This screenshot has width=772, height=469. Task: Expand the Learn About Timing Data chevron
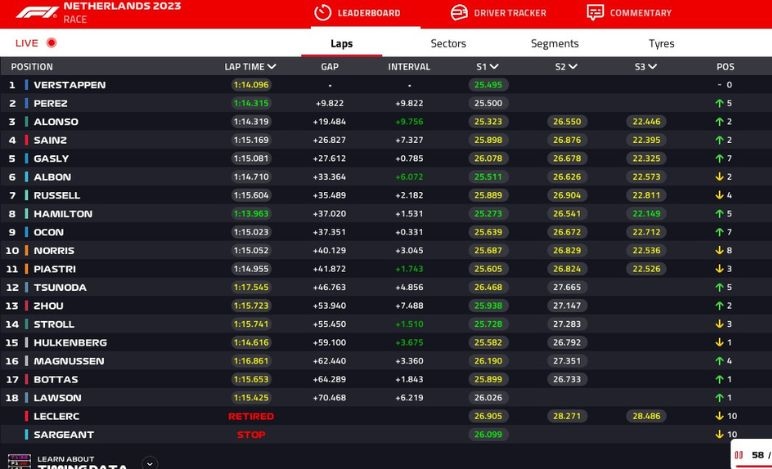(150, 463)
